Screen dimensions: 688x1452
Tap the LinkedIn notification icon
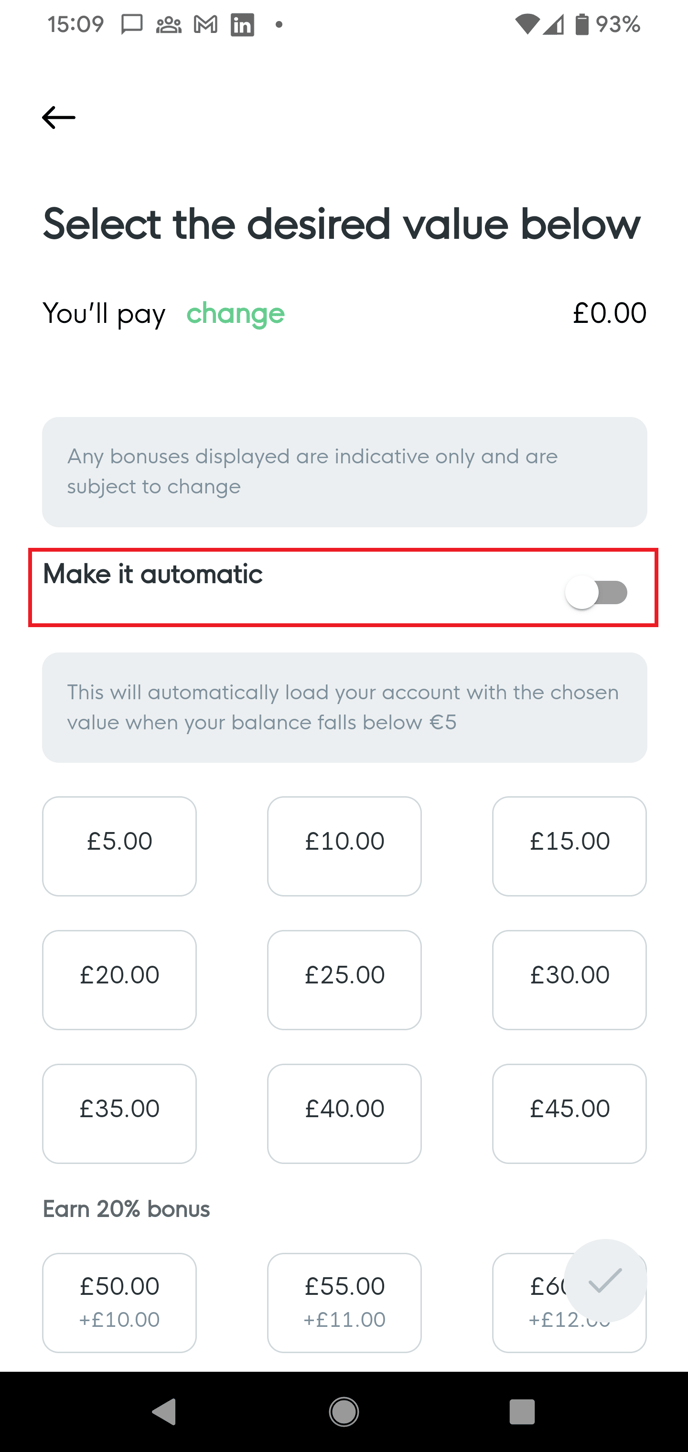click(x=242, y=25)
